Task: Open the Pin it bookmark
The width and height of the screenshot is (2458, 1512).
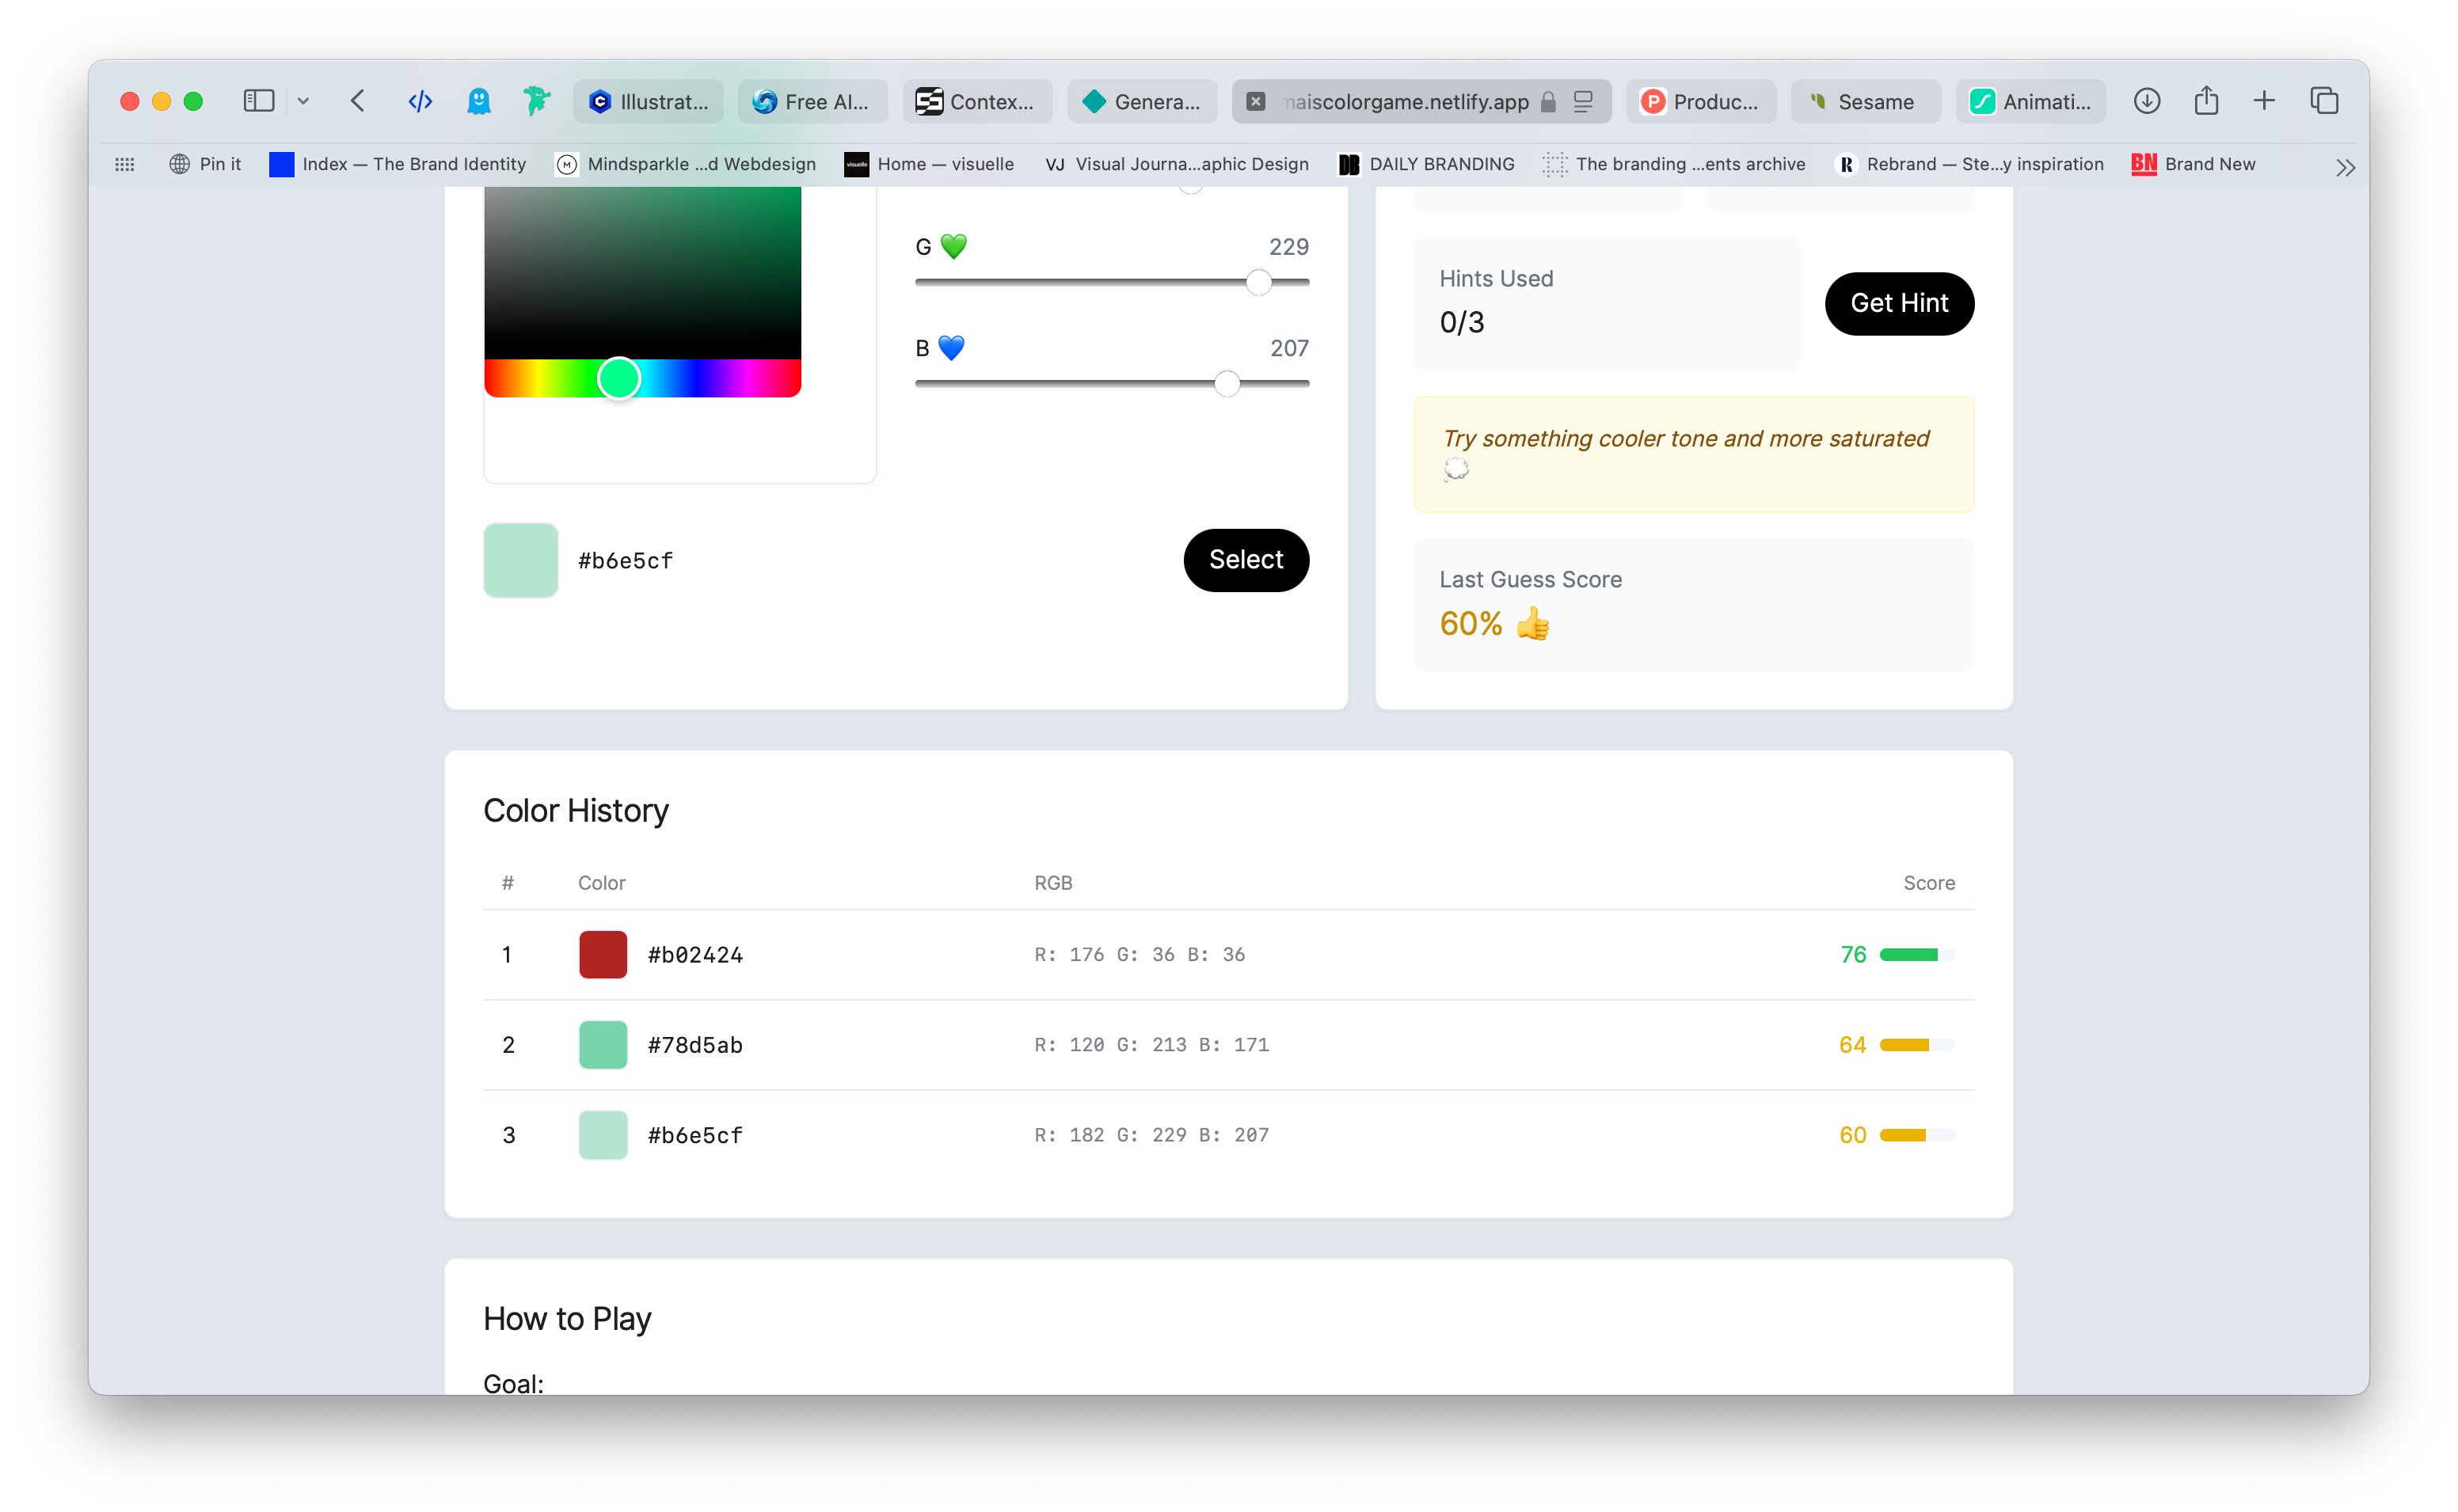Action: point(205,164)
